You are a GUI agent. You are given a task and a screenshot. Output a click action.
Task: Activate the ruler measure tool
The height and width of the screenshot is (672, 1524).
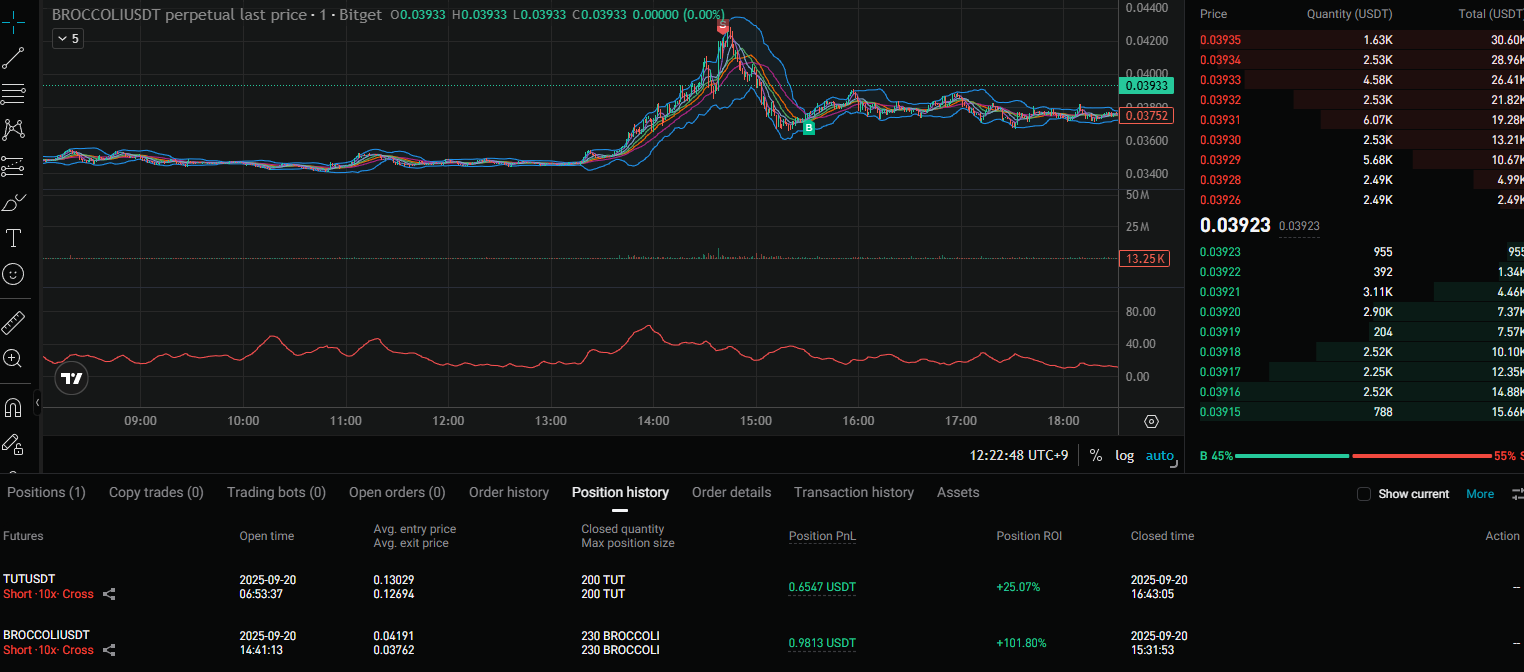(14, 323)
